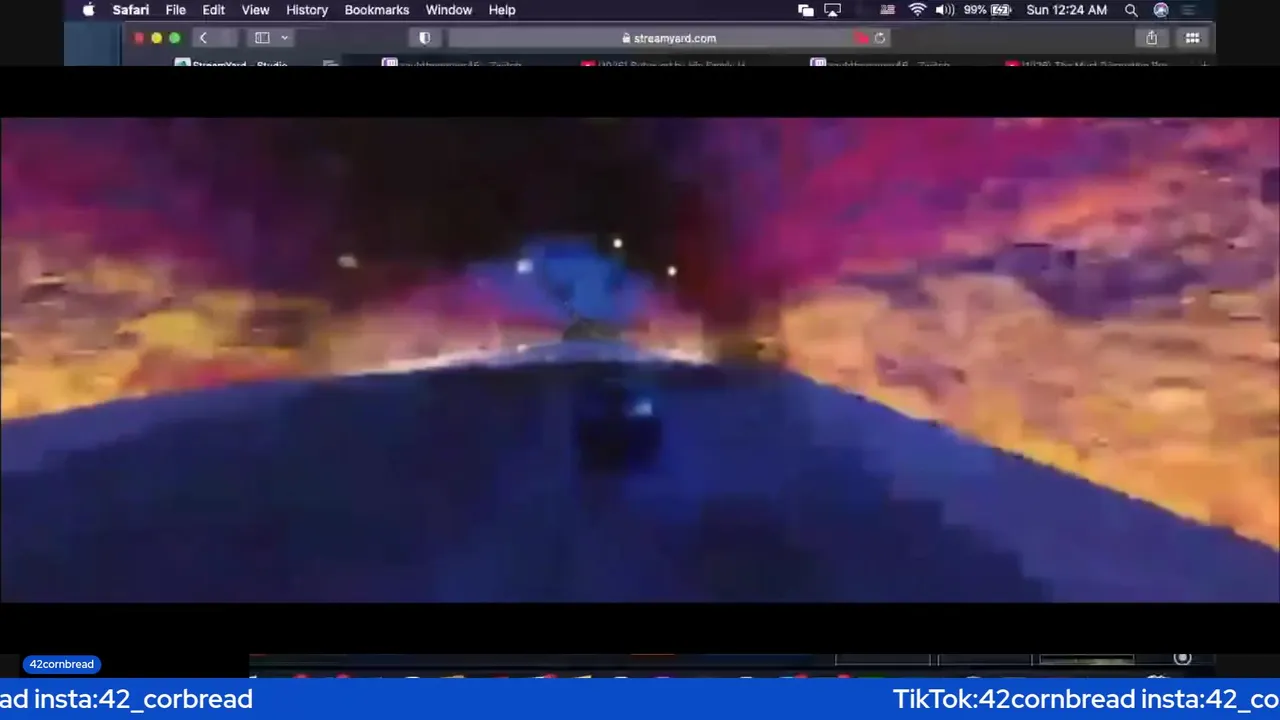The height and width of the screenshot is (720, 1280).
Task: Focus the streamyard.com address bar
Action: tap(668, 38)
